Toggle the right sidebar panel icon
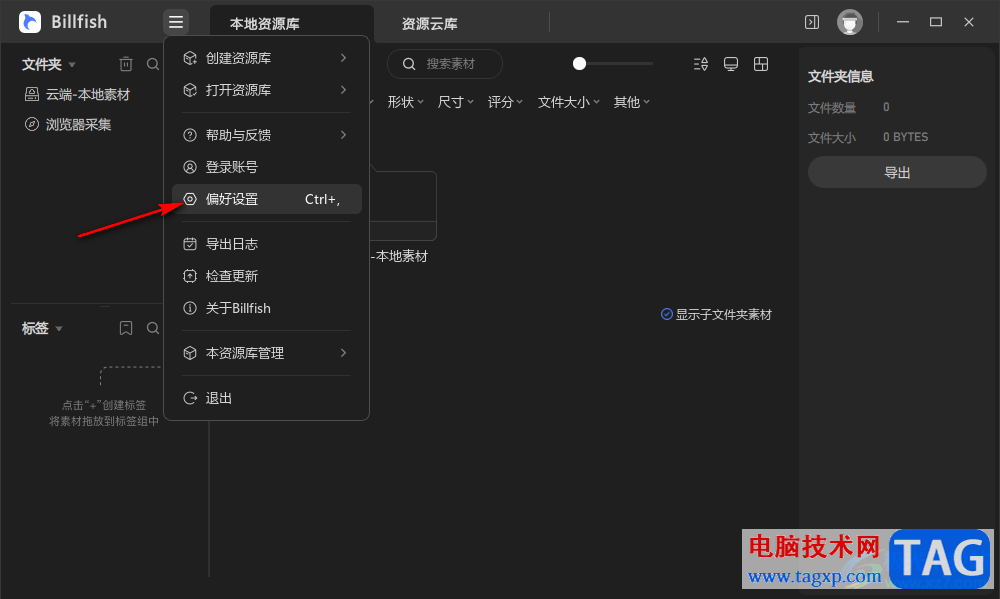The image size is (1000, 599). click(x=812, y=22)
